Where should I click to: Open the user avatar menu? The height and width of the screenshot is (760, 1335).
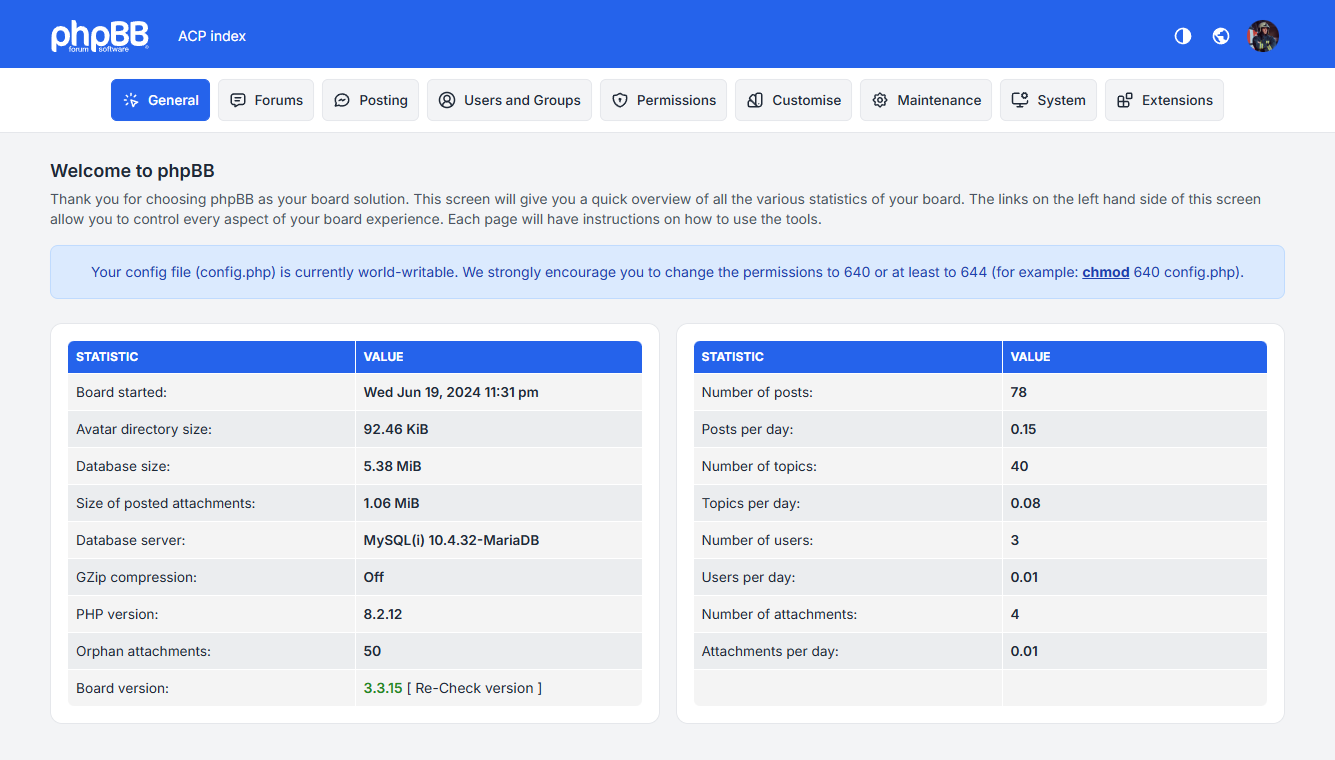coord(1263,36)
